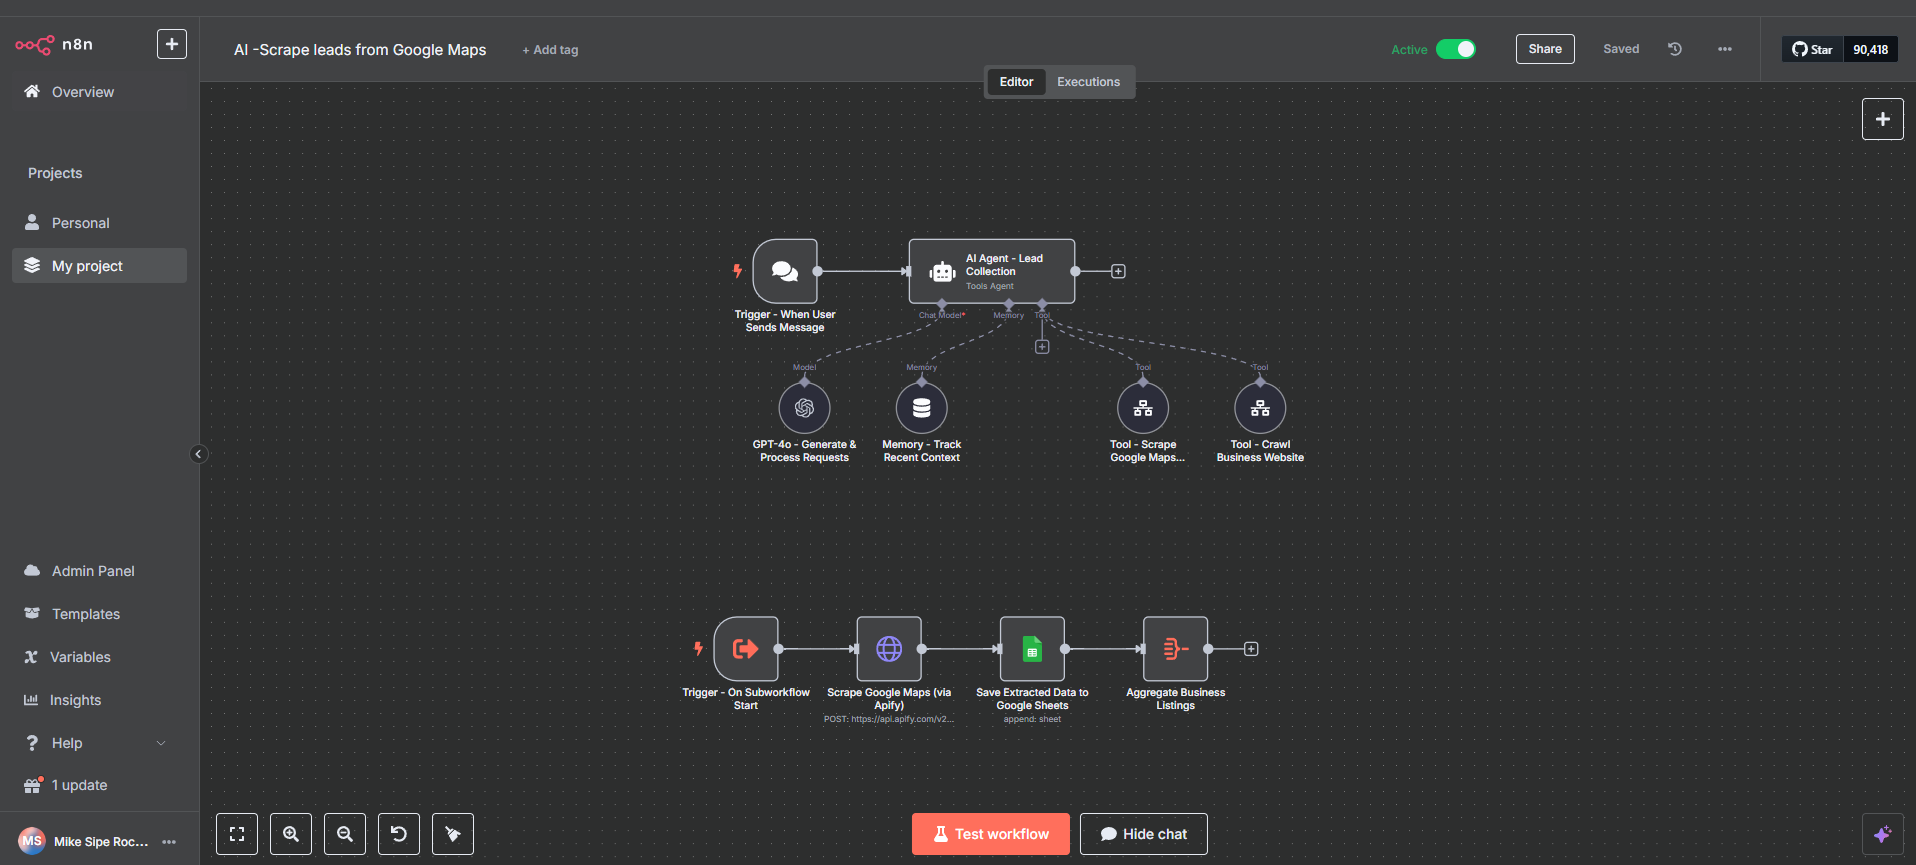
Task: Open the Insights page
Action: click(x=99, y=700)
